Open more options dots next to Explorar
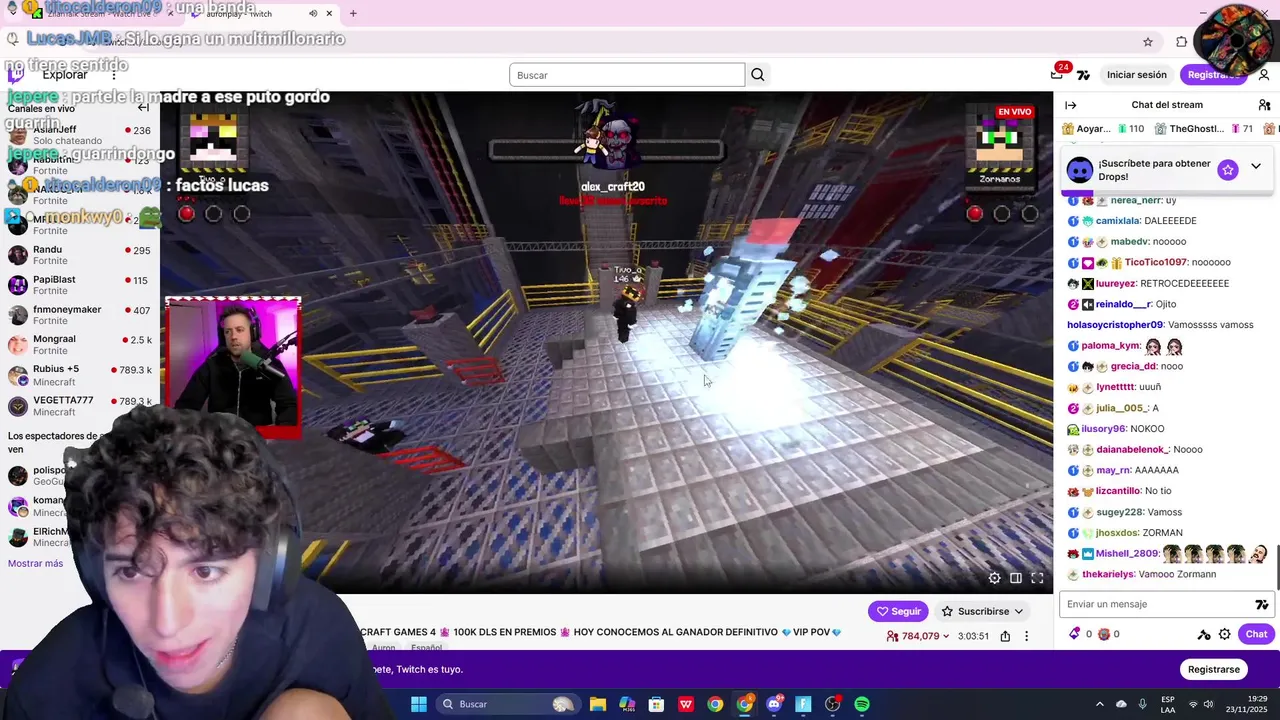 (114, 75)
